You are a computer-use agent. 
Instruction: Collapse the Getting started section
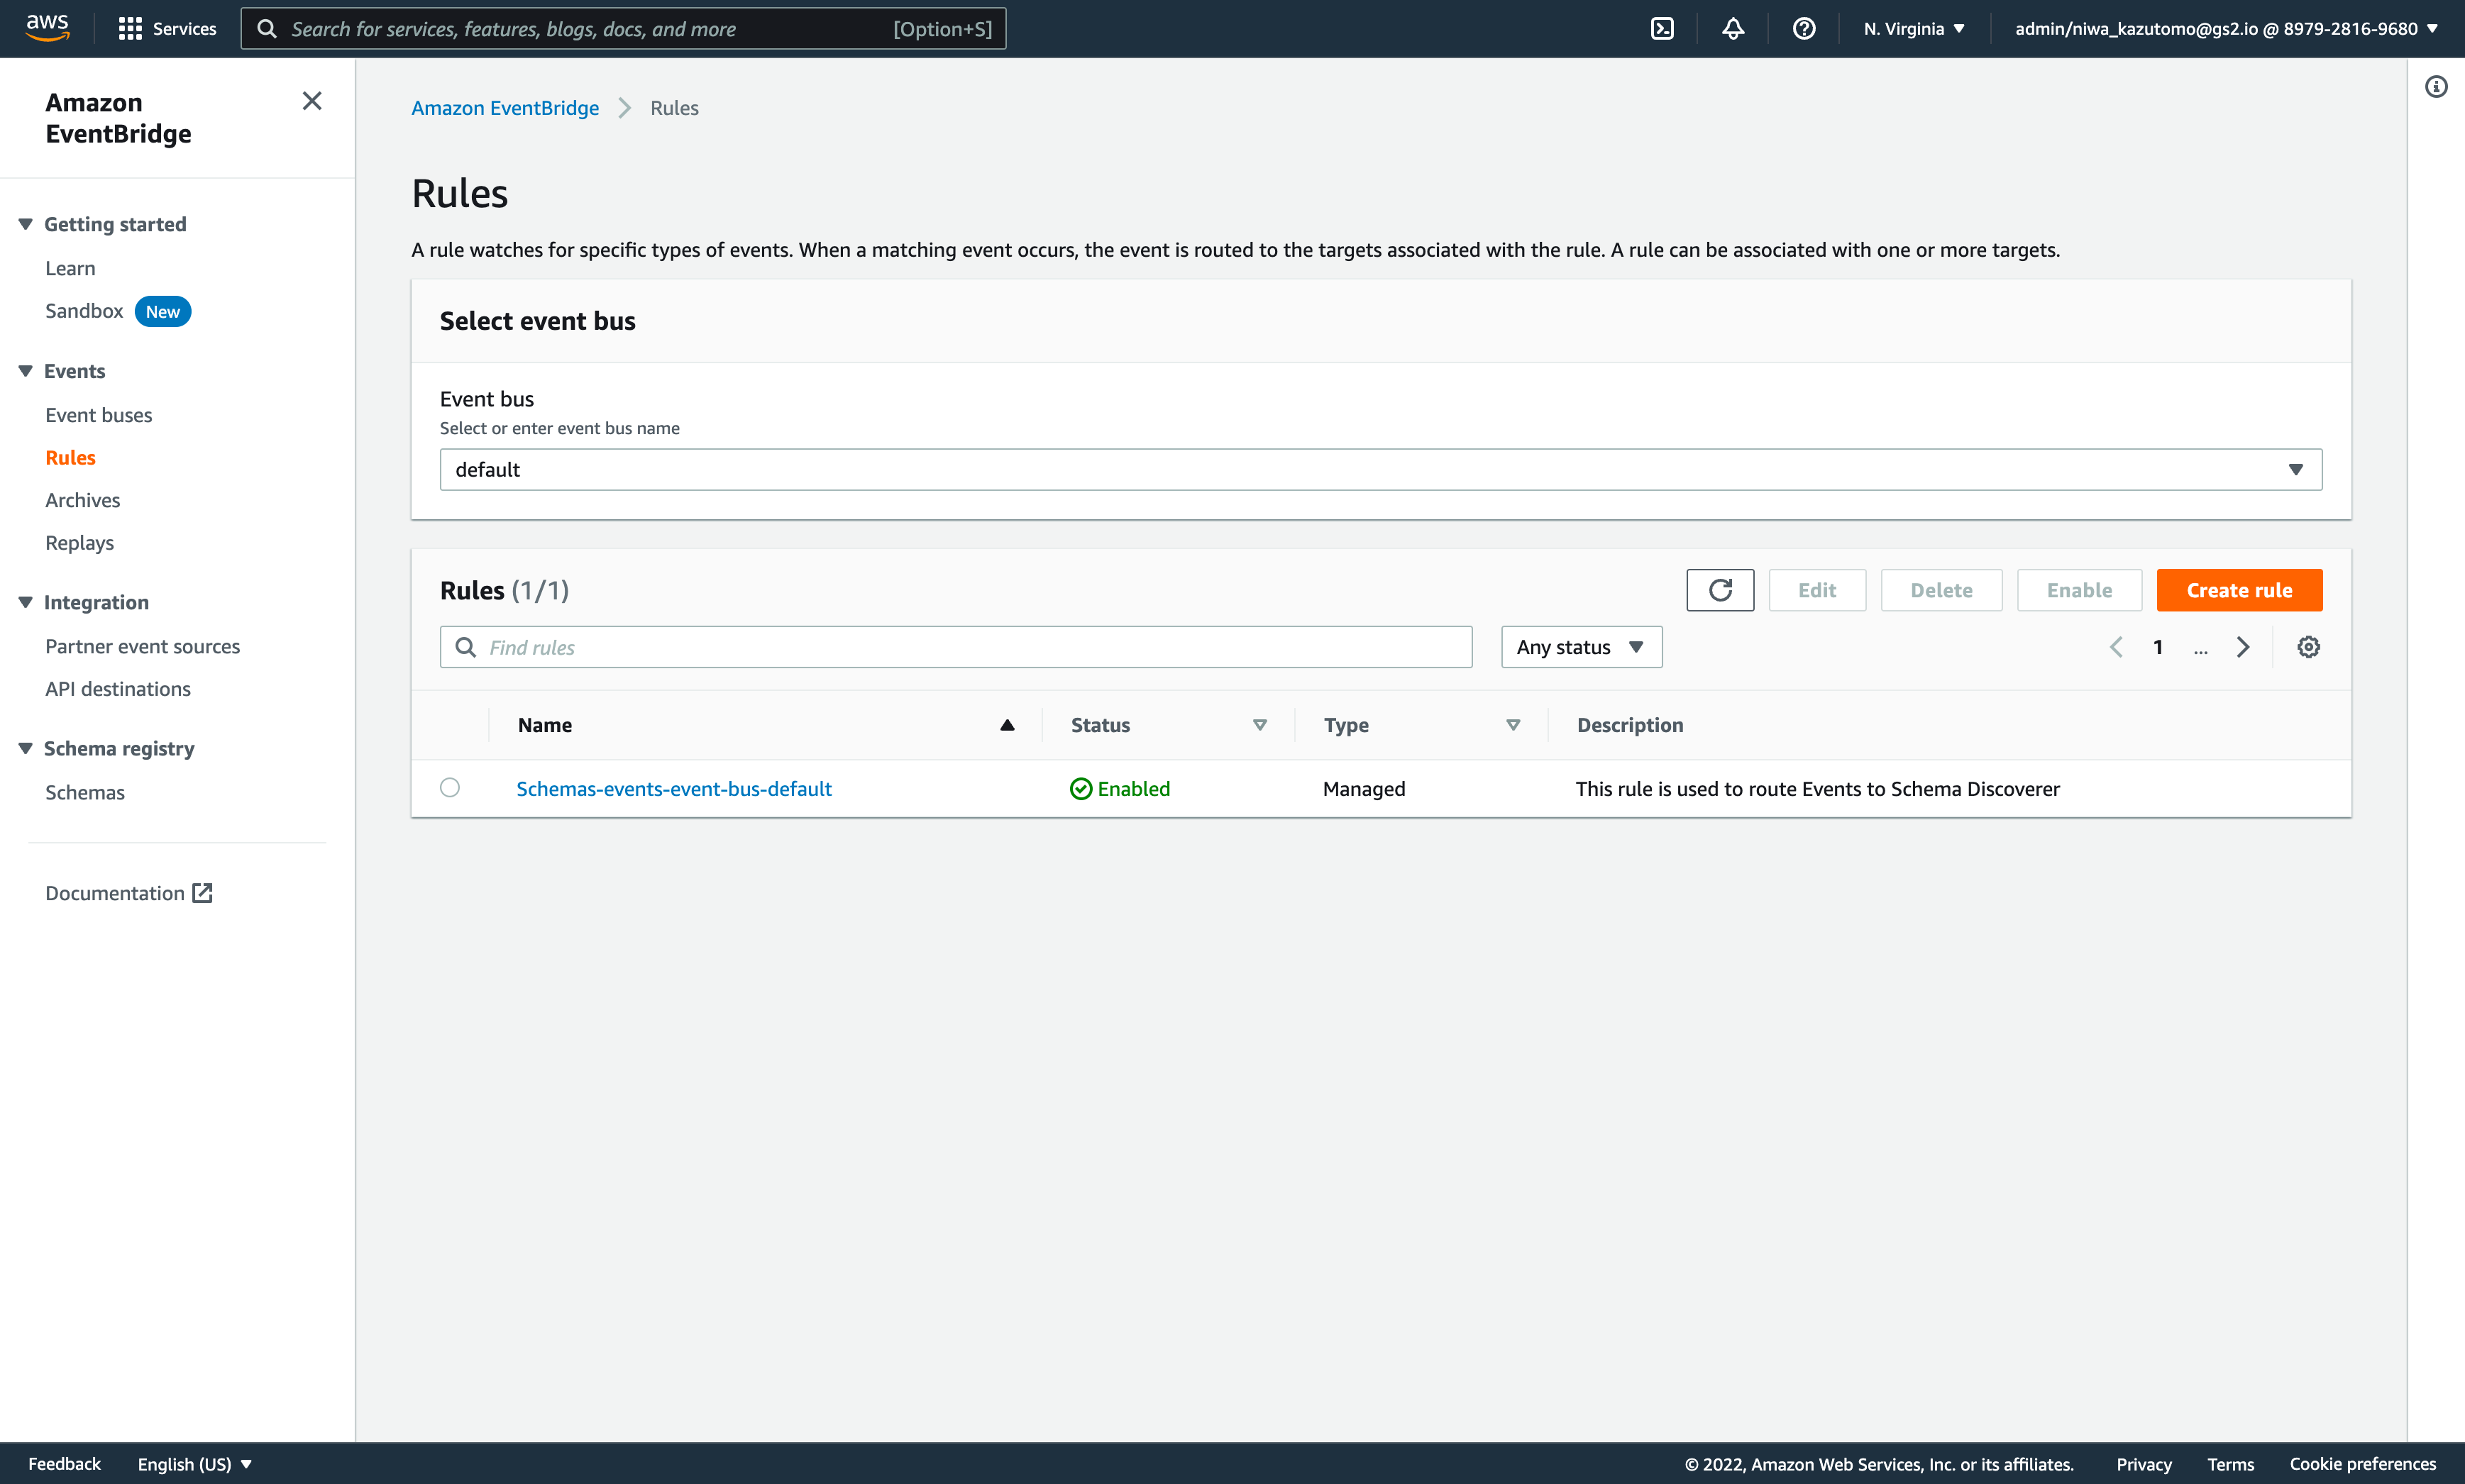26,224
